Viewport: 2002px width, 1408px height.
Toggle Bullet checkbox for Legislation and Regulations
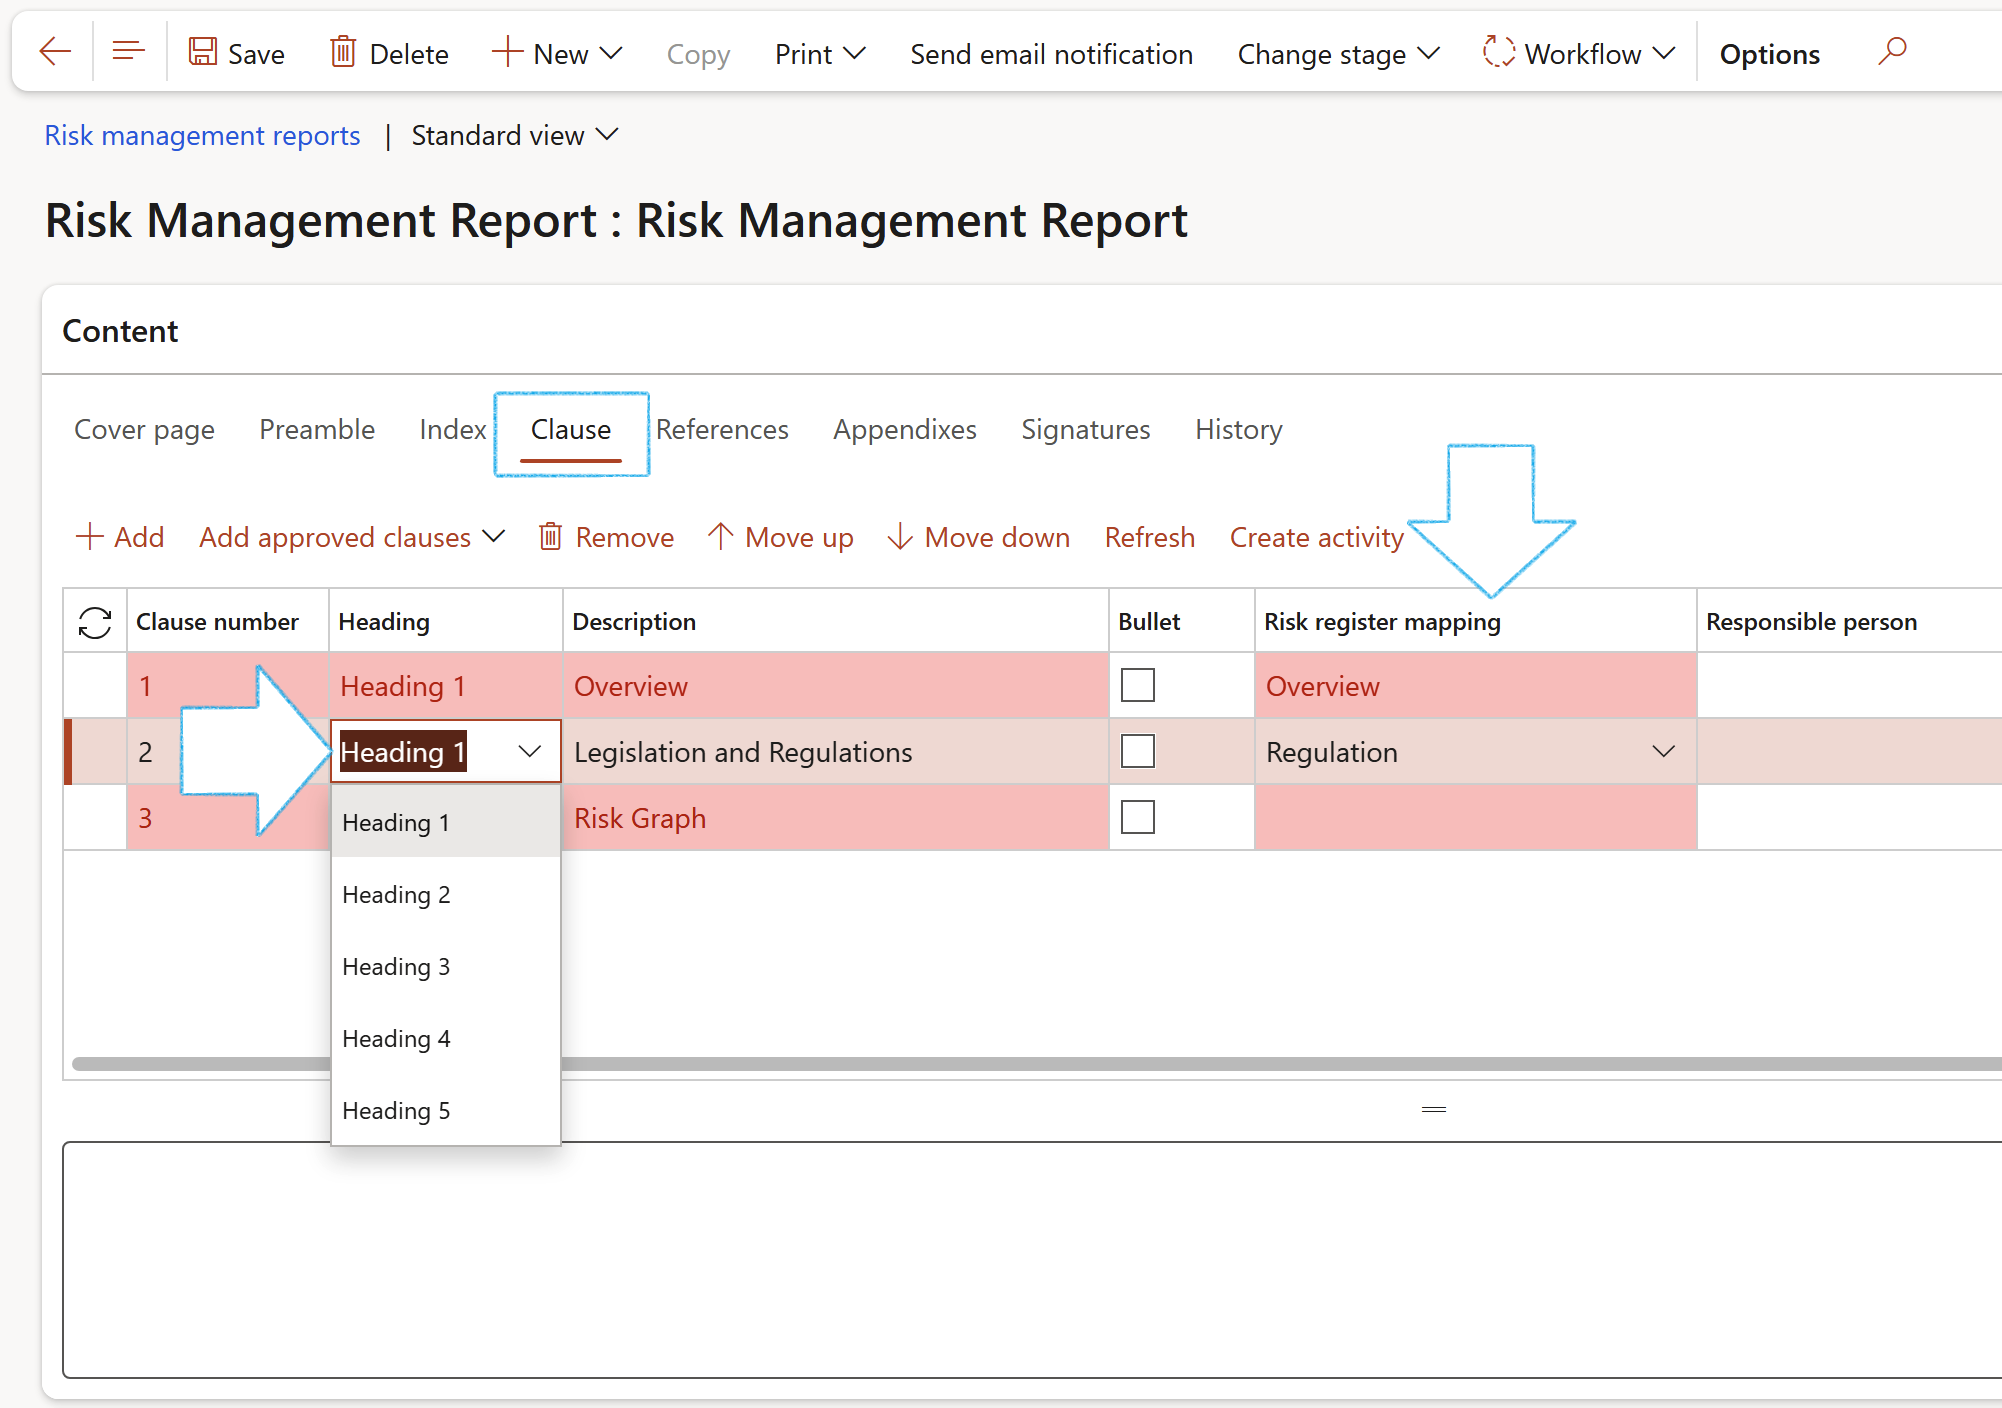1138,752
